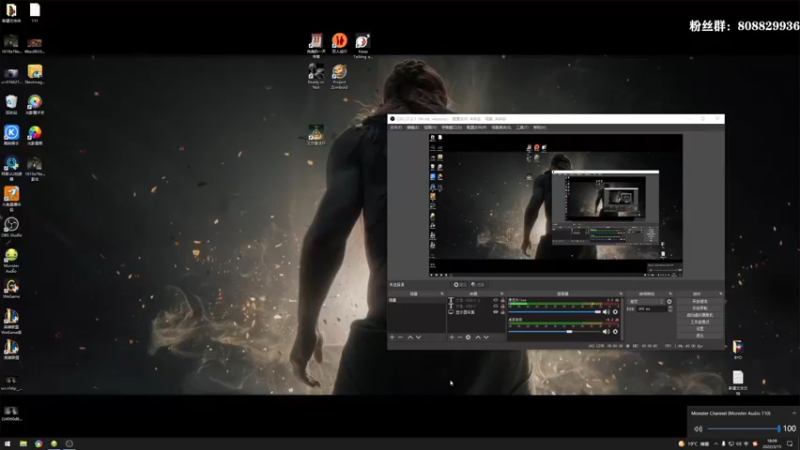Open Project Zomboid desktop shortcut
Screen dimensions: 800x450
click(339, 76)
